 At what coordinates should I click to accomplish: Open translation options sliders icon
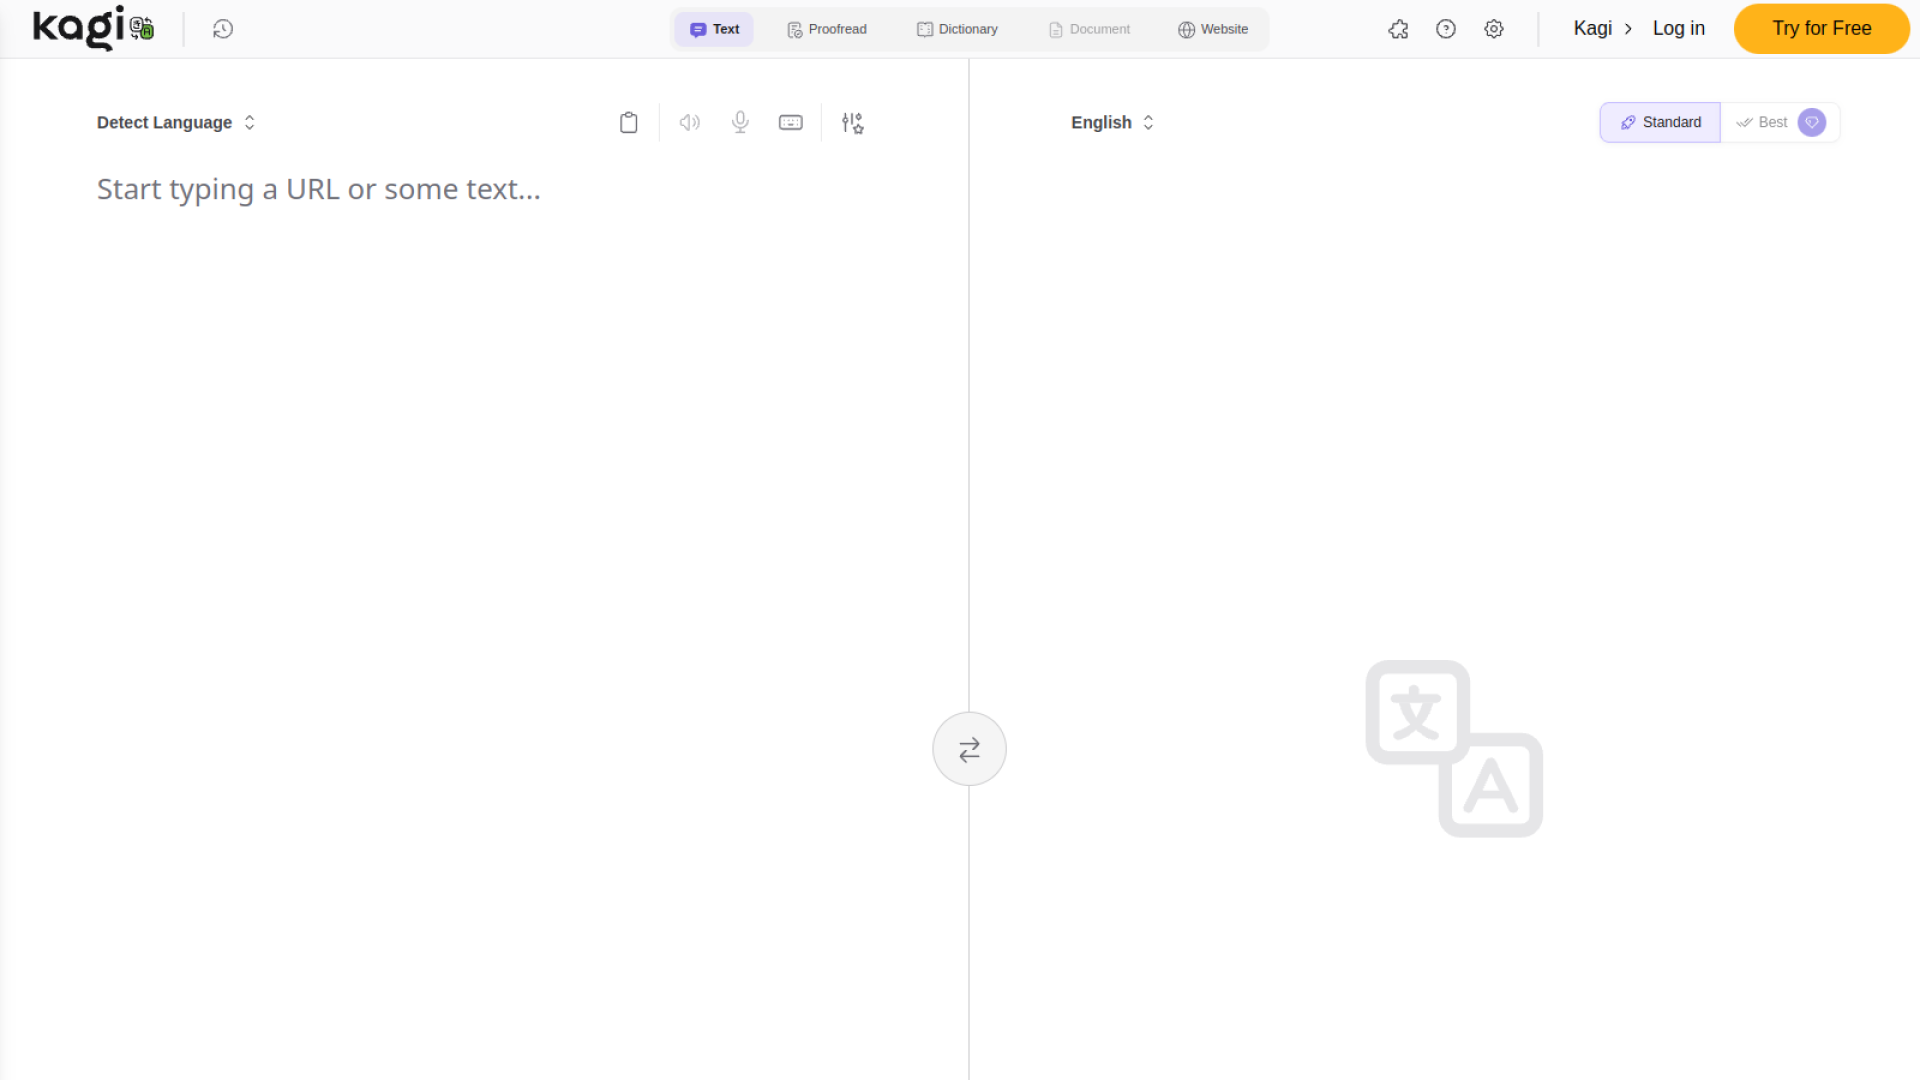[x=852, y=122]
